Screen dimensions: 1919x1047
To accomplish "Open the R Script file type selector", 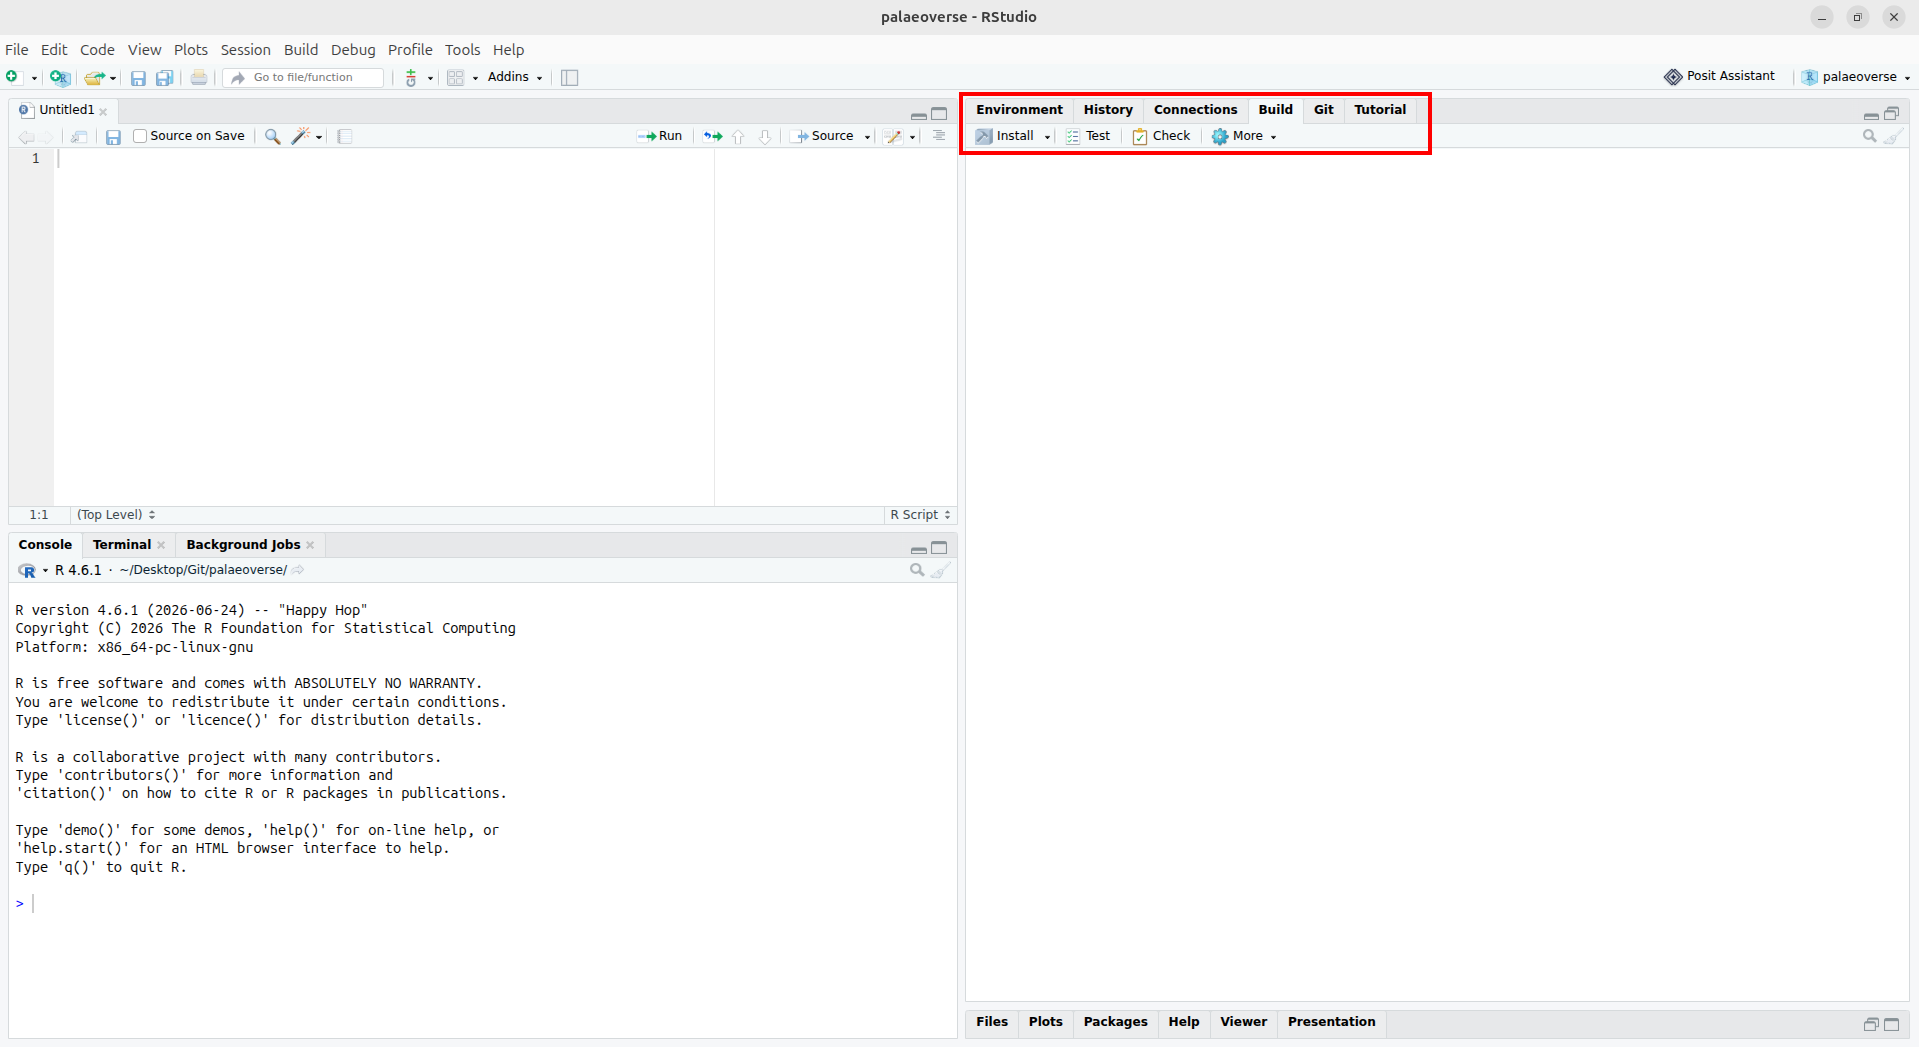I will click(x=920, y=515).
